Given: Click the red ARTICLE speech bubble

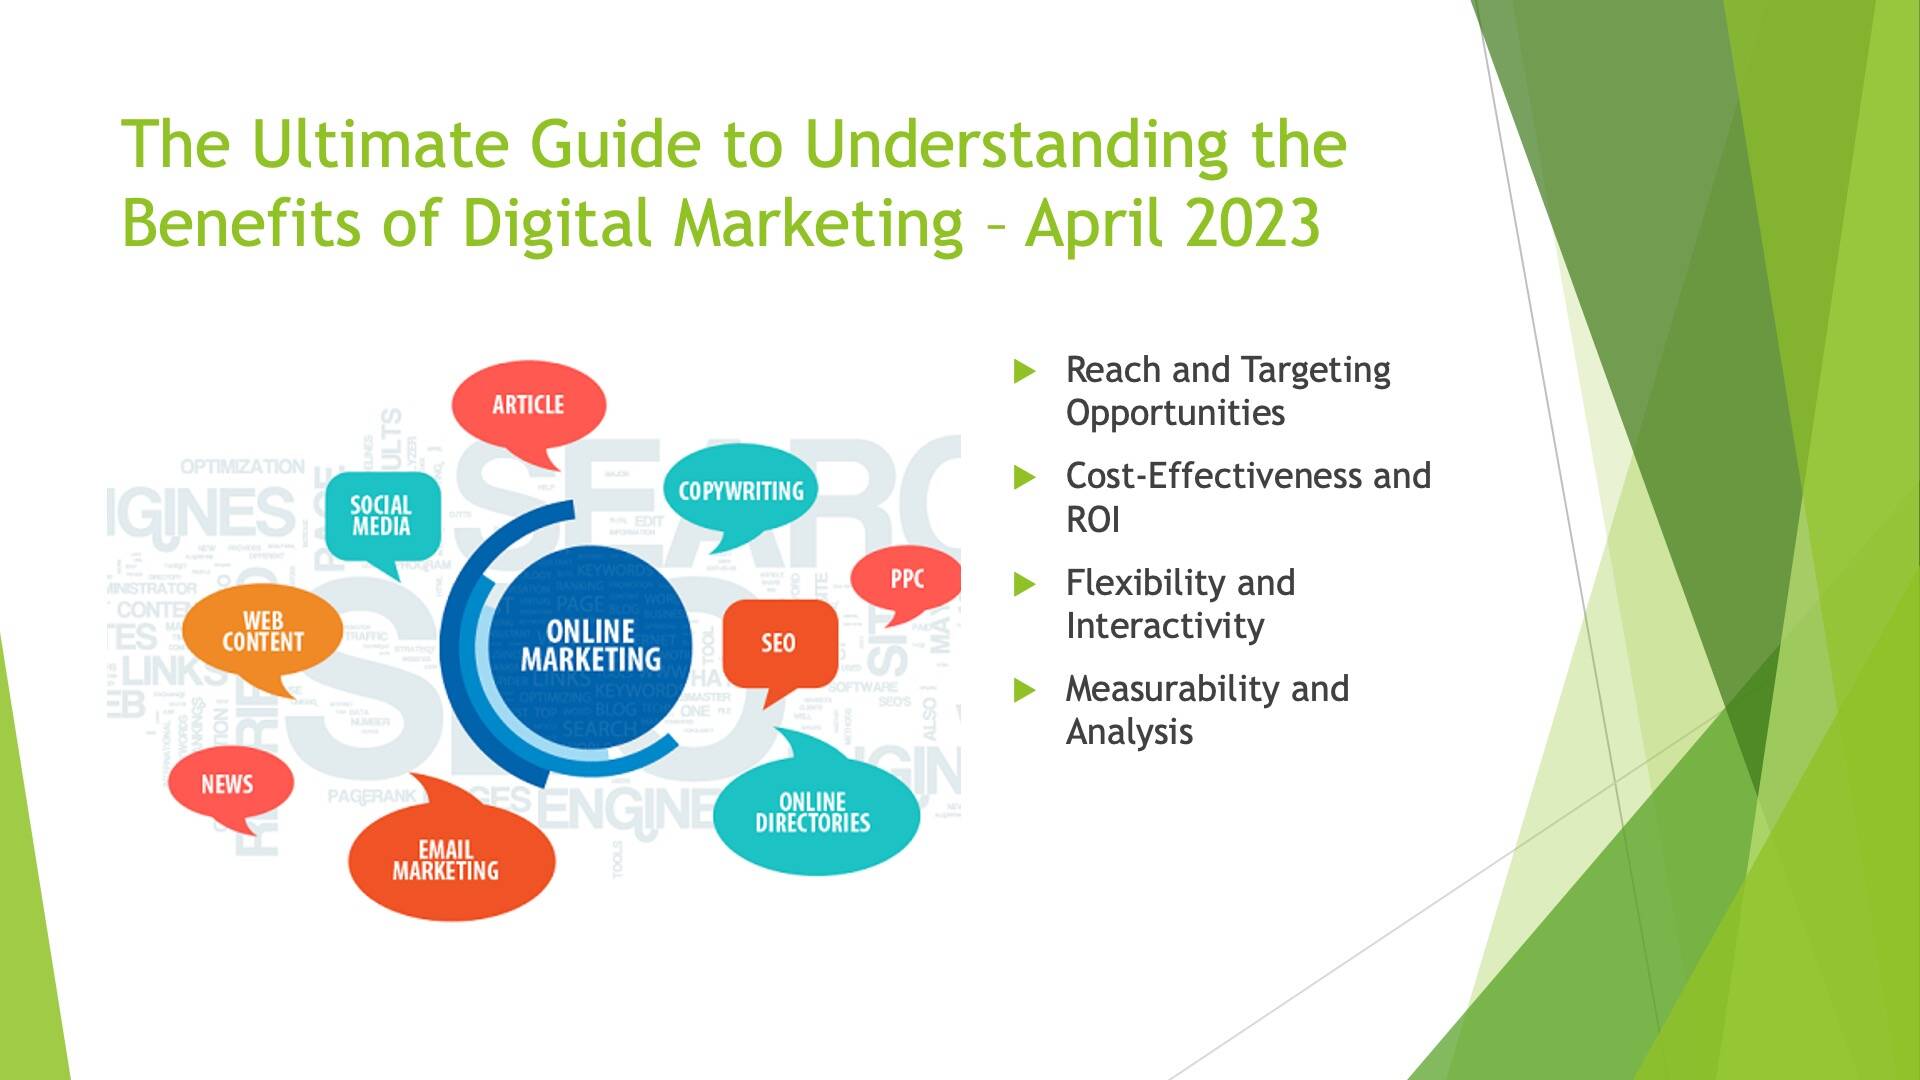Looking at the screenshot, I should pos(528,412).
